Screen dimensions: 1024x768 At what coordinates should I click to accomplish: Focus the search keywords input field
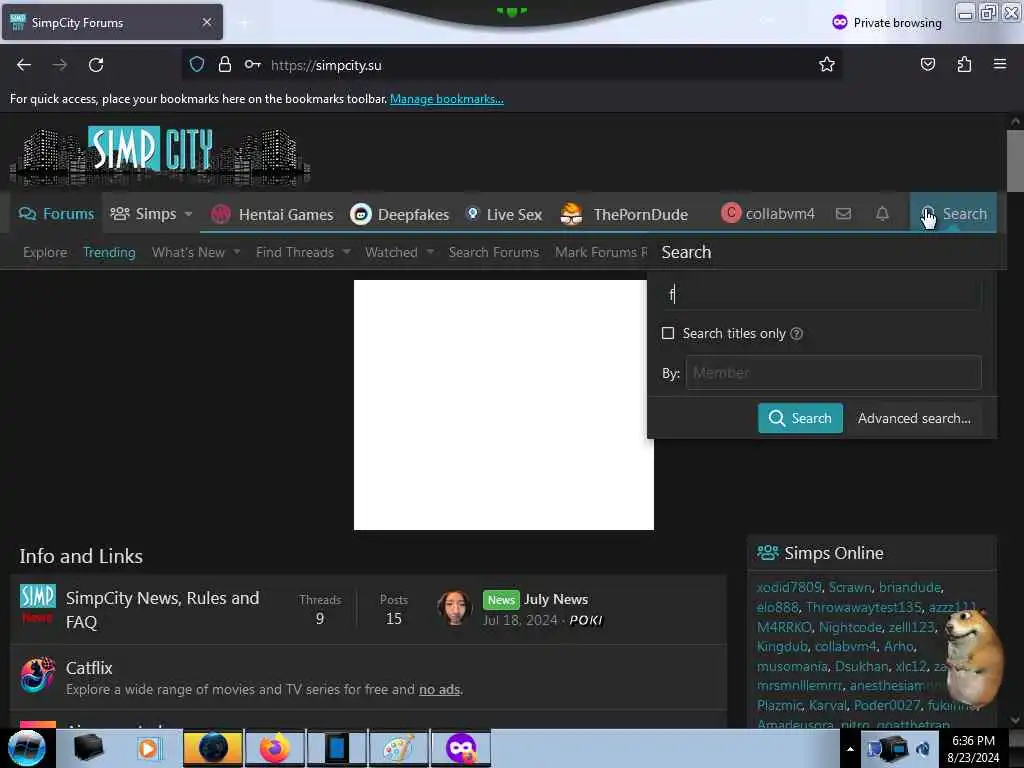[822, 295]
